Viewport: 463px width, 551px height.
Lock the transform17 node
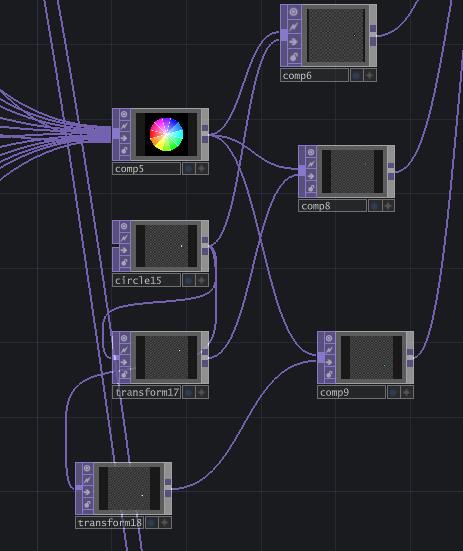(x=124, y=374)
